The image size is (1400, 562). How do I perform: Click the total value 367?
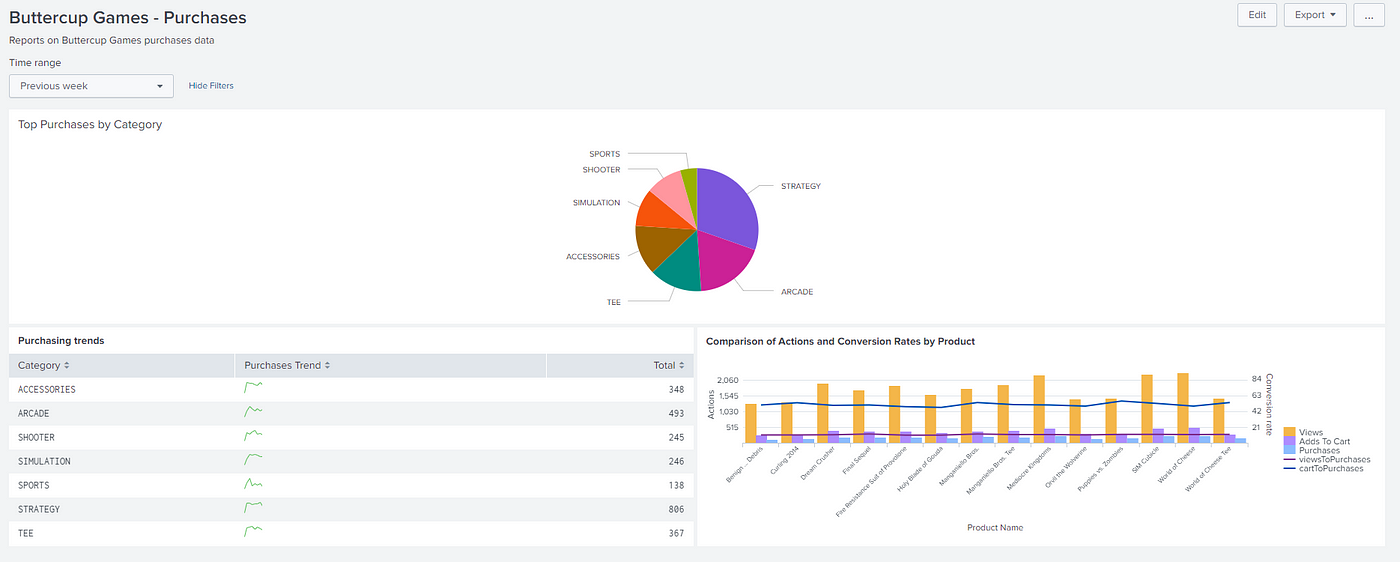[x=677, y=534]
